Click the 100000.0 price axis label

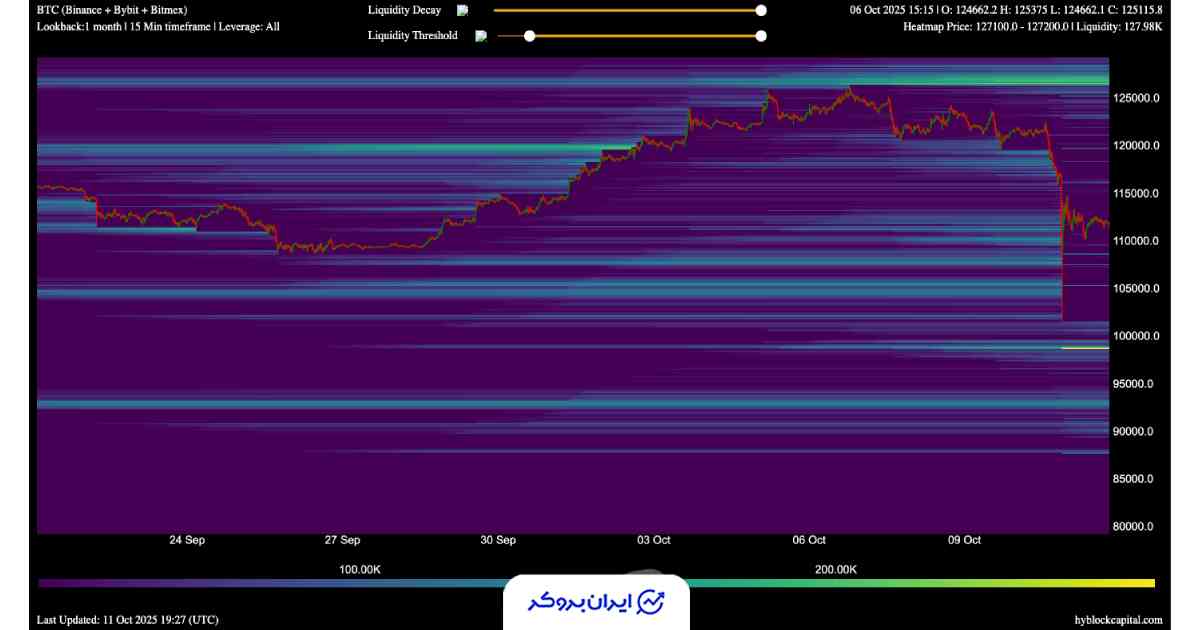coord(1136,336)
